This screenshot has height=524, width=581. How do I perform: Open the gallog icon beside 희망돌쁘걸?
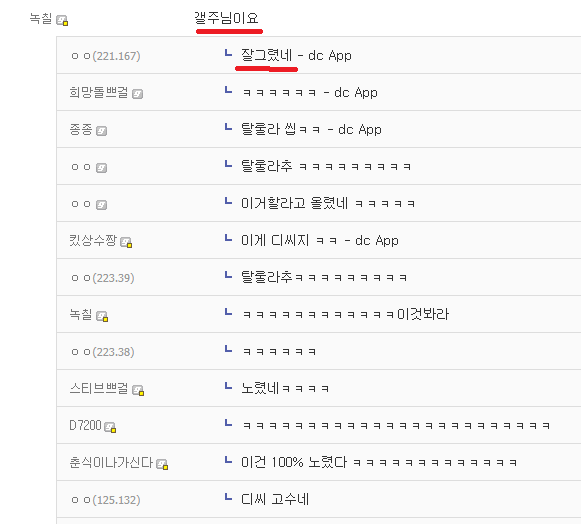point(137,94)
